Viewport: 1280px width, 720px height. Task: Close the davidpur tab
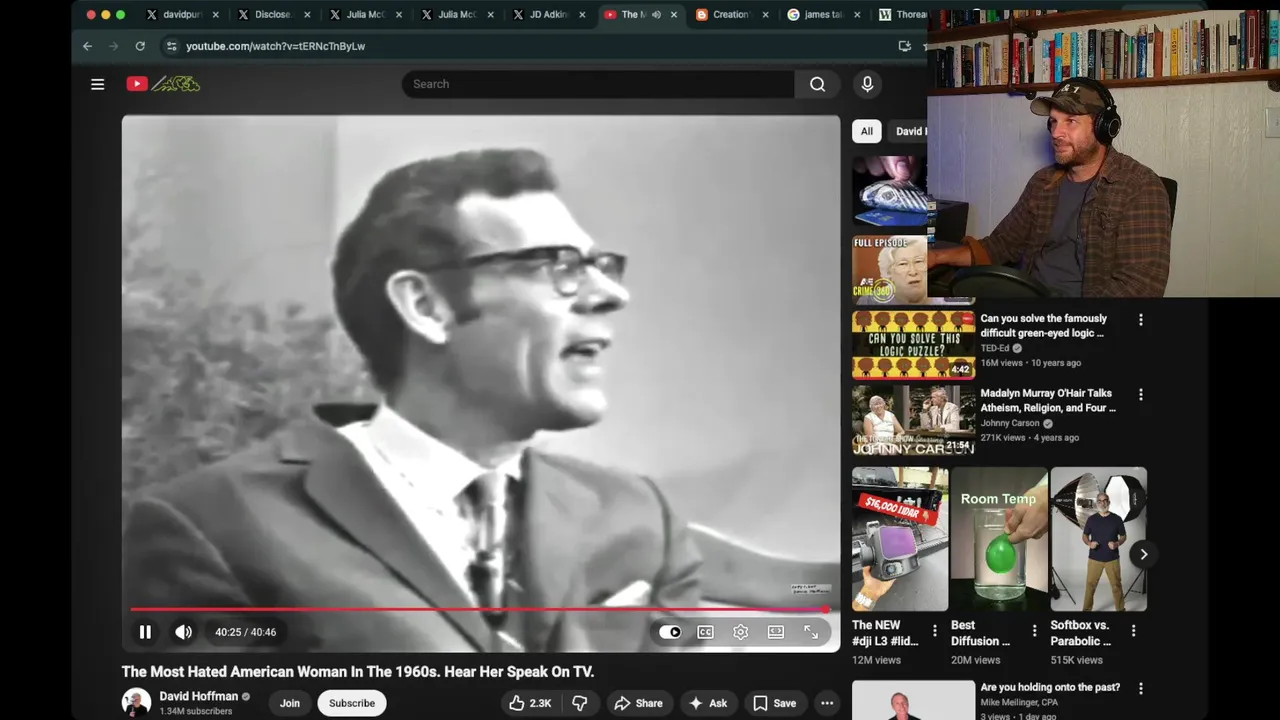click(215, 15)
